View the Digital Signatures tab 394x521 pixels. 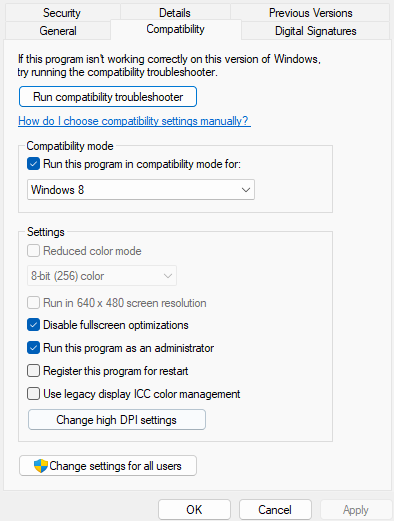(316, 31)
